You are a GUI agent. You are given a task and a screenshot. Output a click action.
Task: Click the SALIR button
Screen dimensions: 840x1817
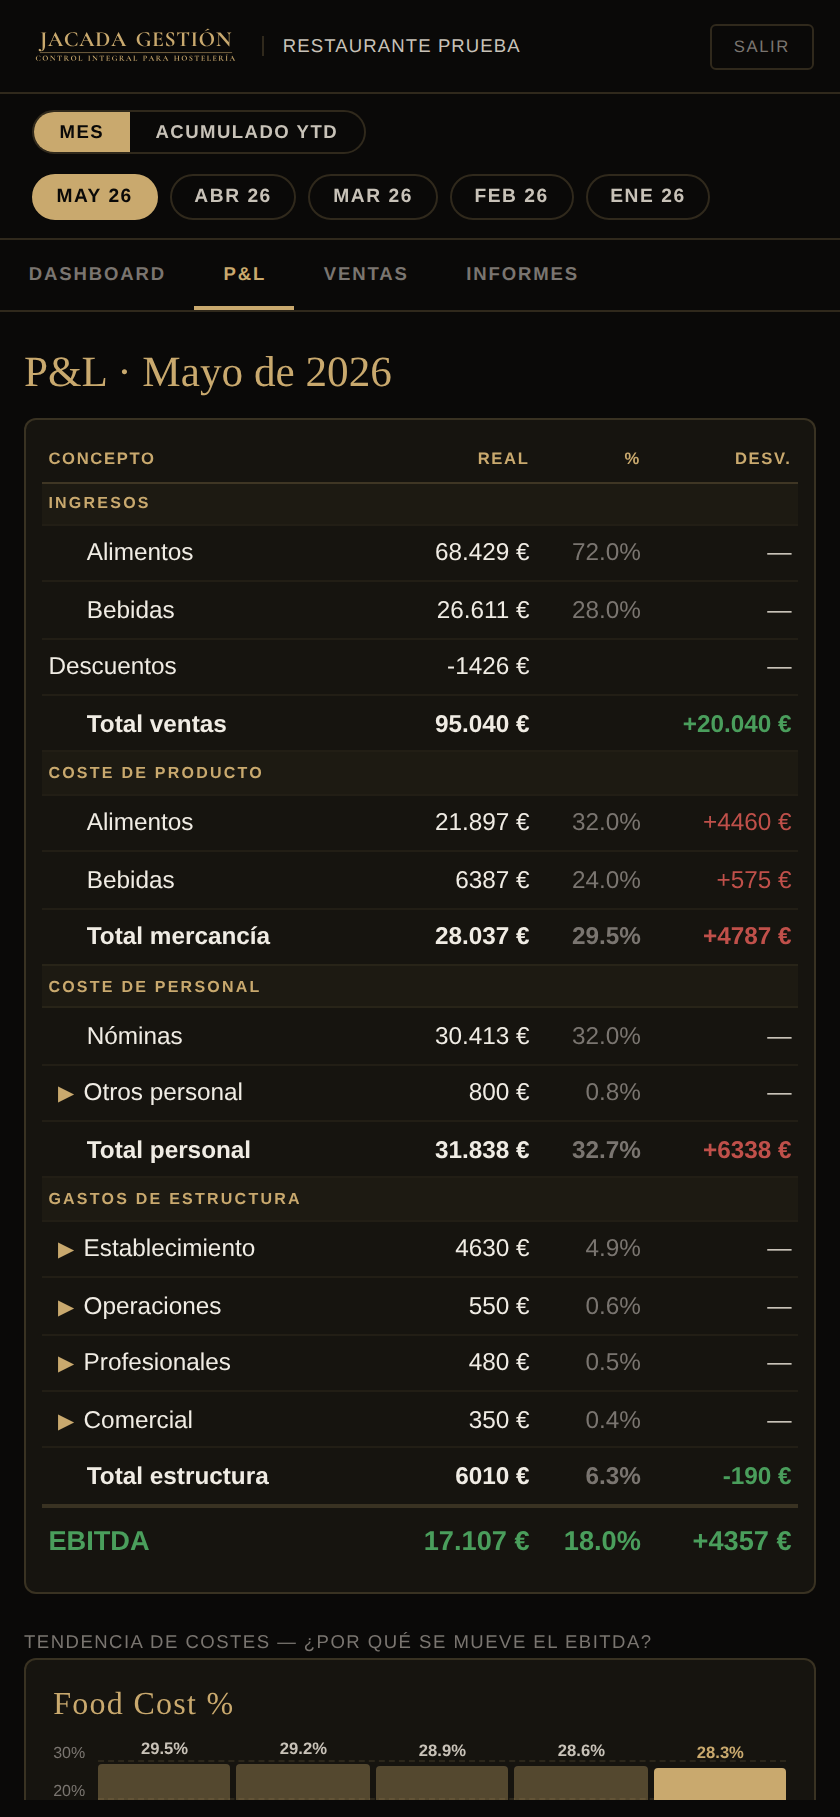click(762, 47)
